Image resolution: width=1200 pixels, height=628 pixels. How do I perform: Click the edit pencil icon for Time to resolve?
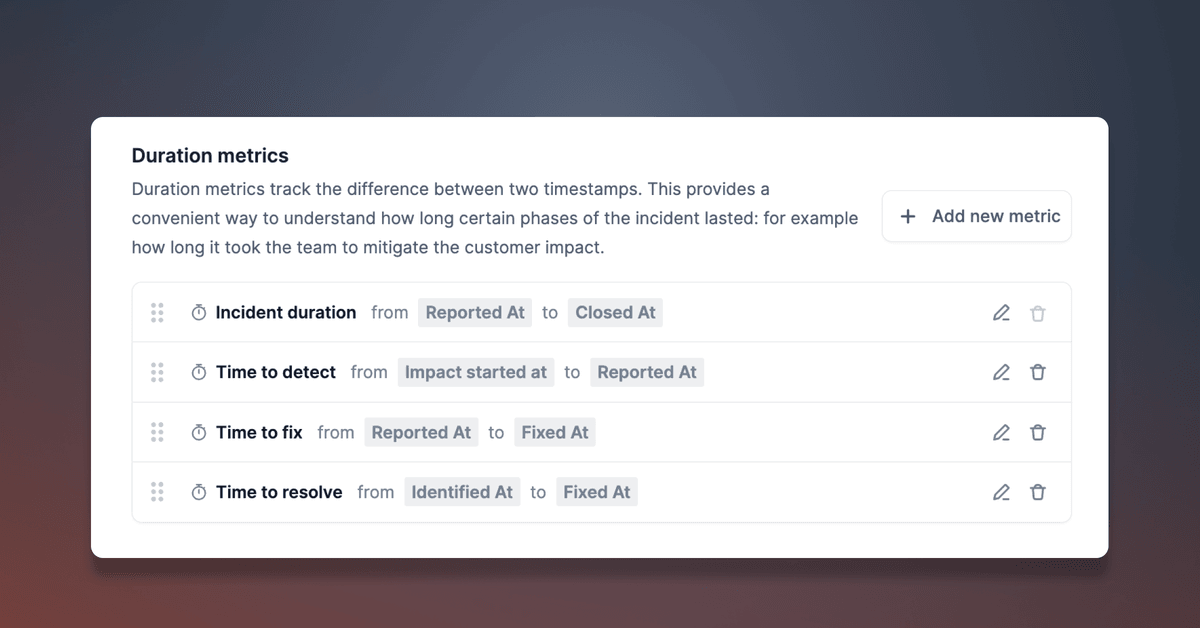tap(1001, 492)
